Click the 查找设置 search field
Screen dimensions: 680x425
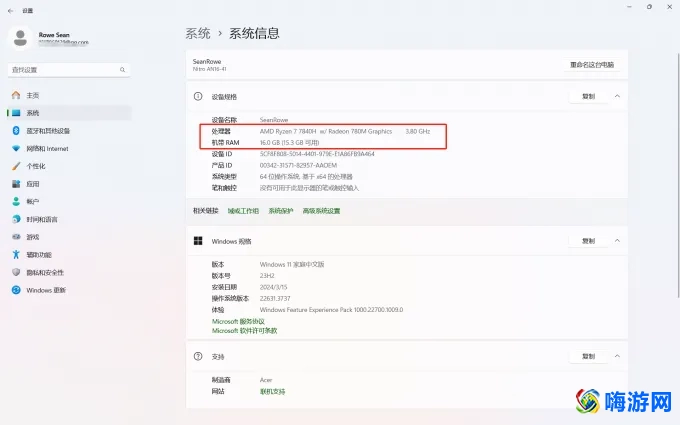click(69, 70)
